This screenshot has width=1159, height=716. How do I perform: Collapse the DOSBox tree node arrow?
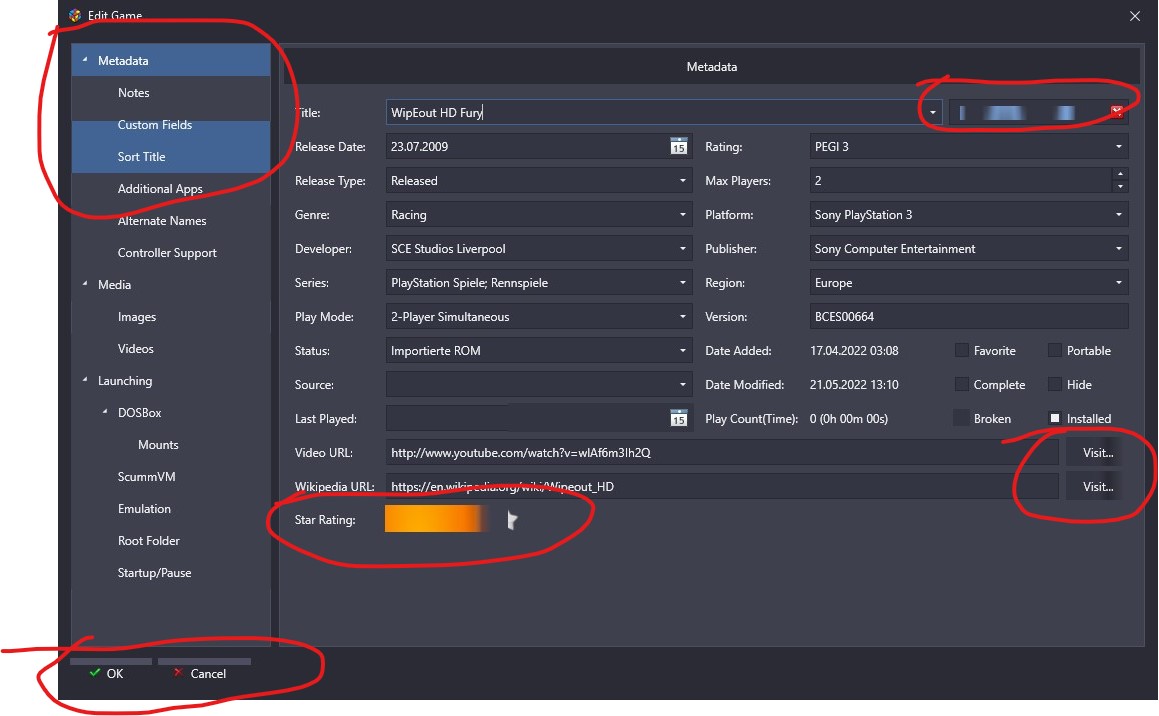105,412
